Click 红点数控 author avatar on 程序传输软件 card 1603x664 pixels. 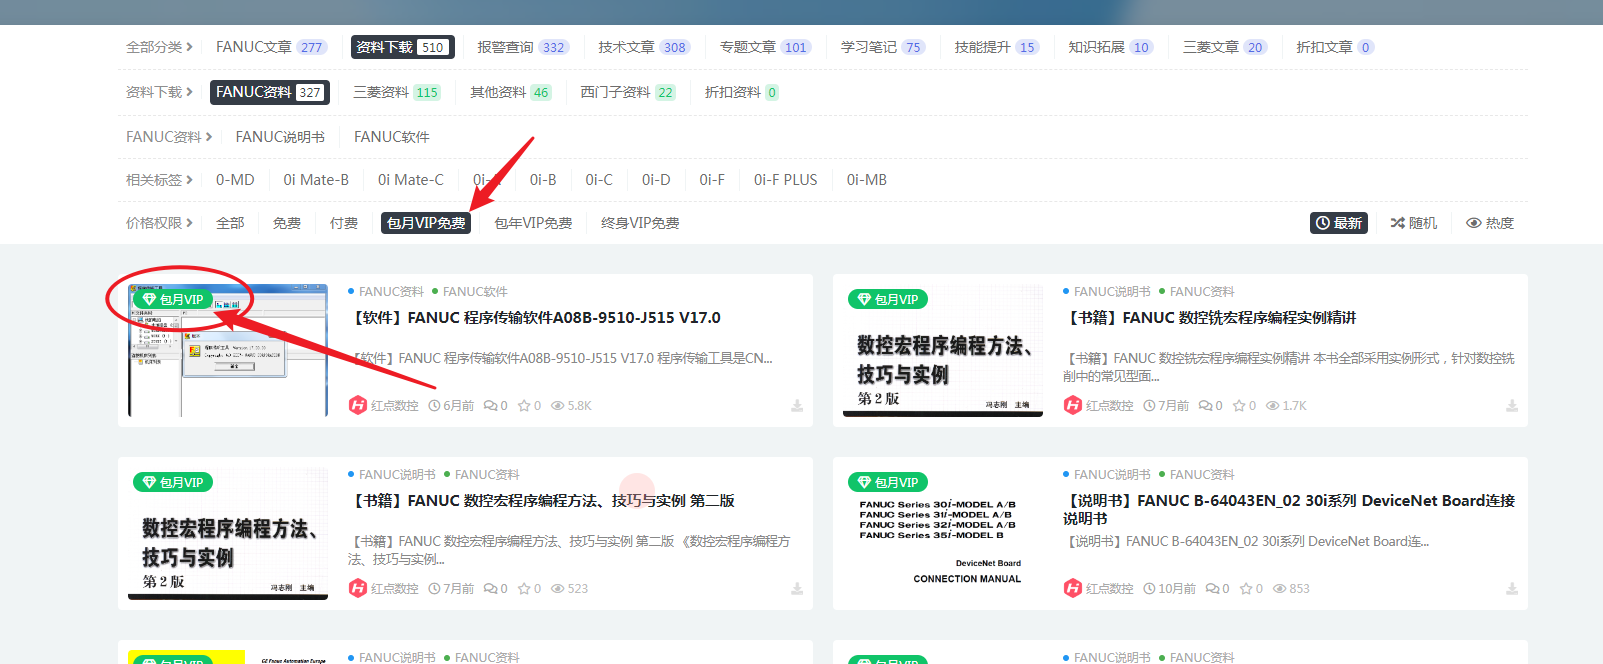pyautogui.click(x=358, y=405)
